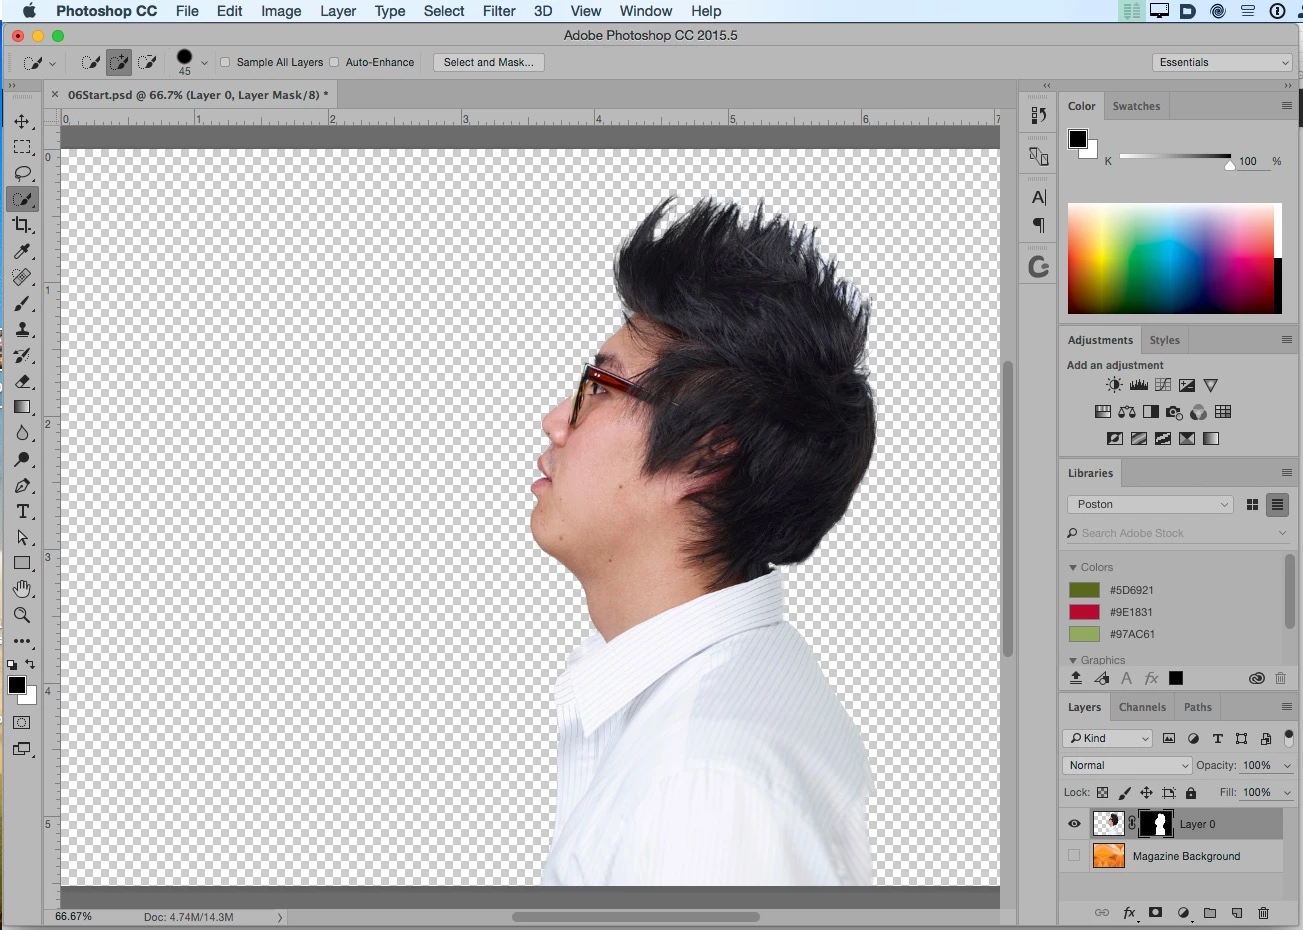Open the Normal blend mode dropdown
Image resolution: width=1303 pixels, height=930 pixels.
click(1127, 765)
